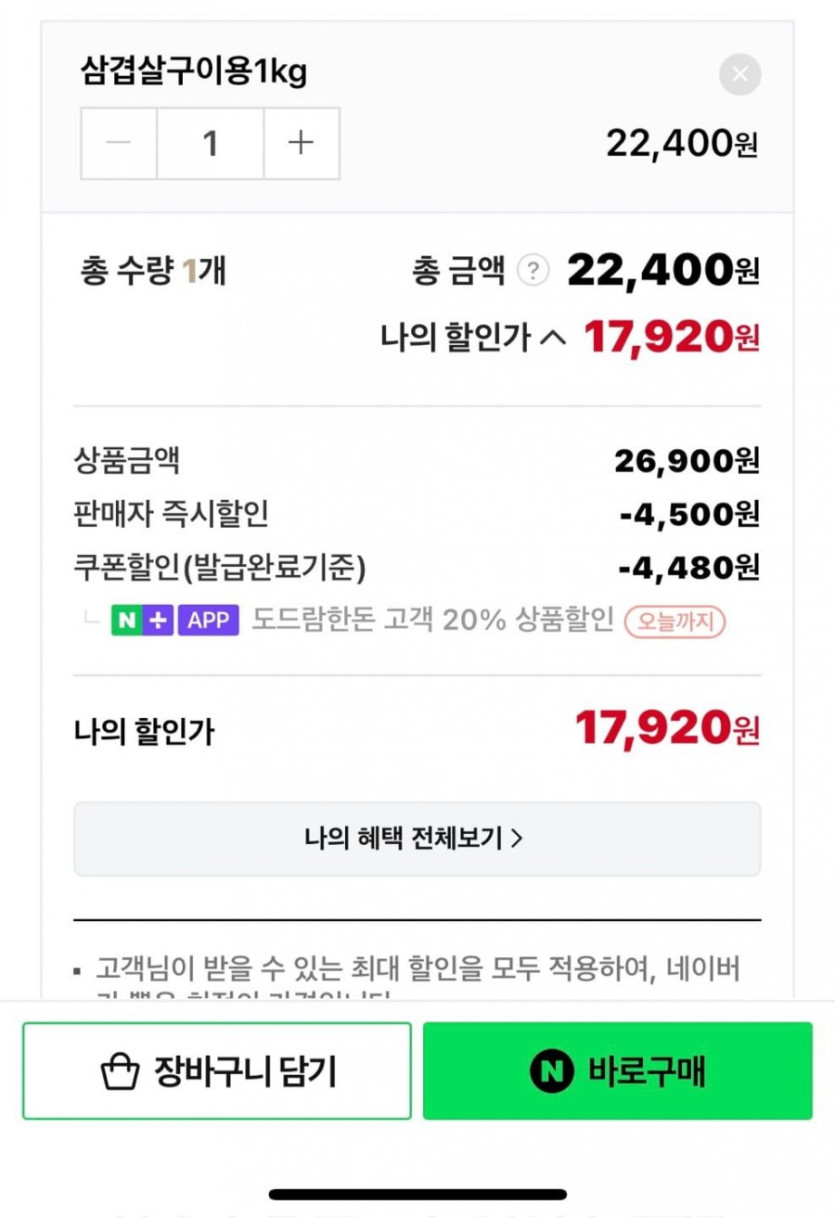Purchase now with 바로구매 button
This screenshot has width=835, height=1218.
point(617,1071)
